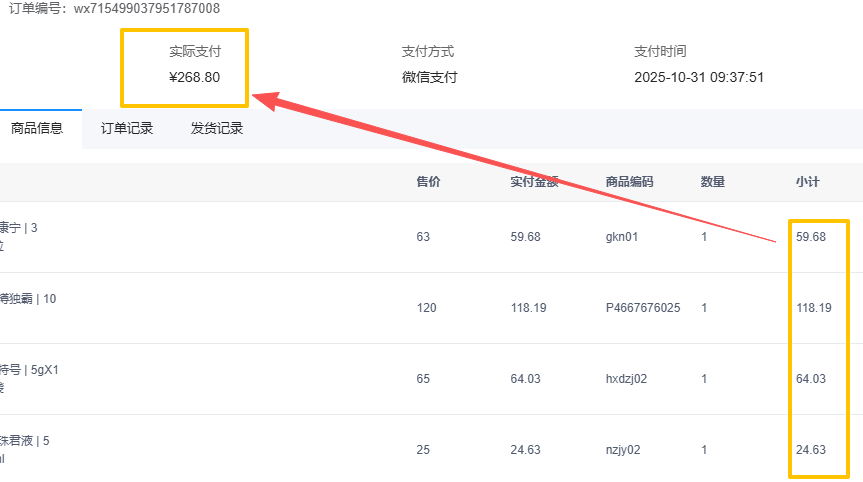Select product code gkn01
Screen dimensions: 863x482
[622, 237]
